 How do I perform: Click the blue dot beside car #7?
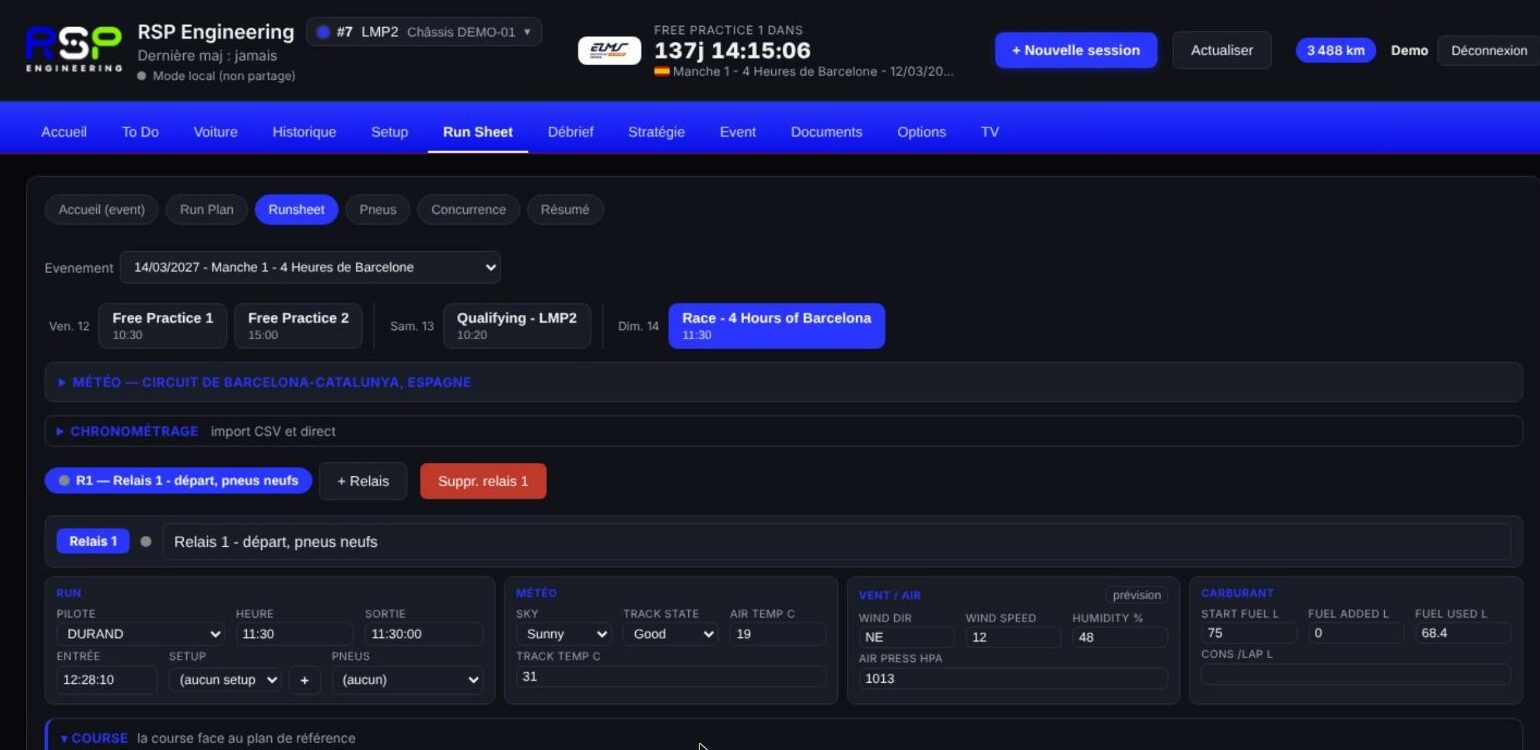point(322,32)
